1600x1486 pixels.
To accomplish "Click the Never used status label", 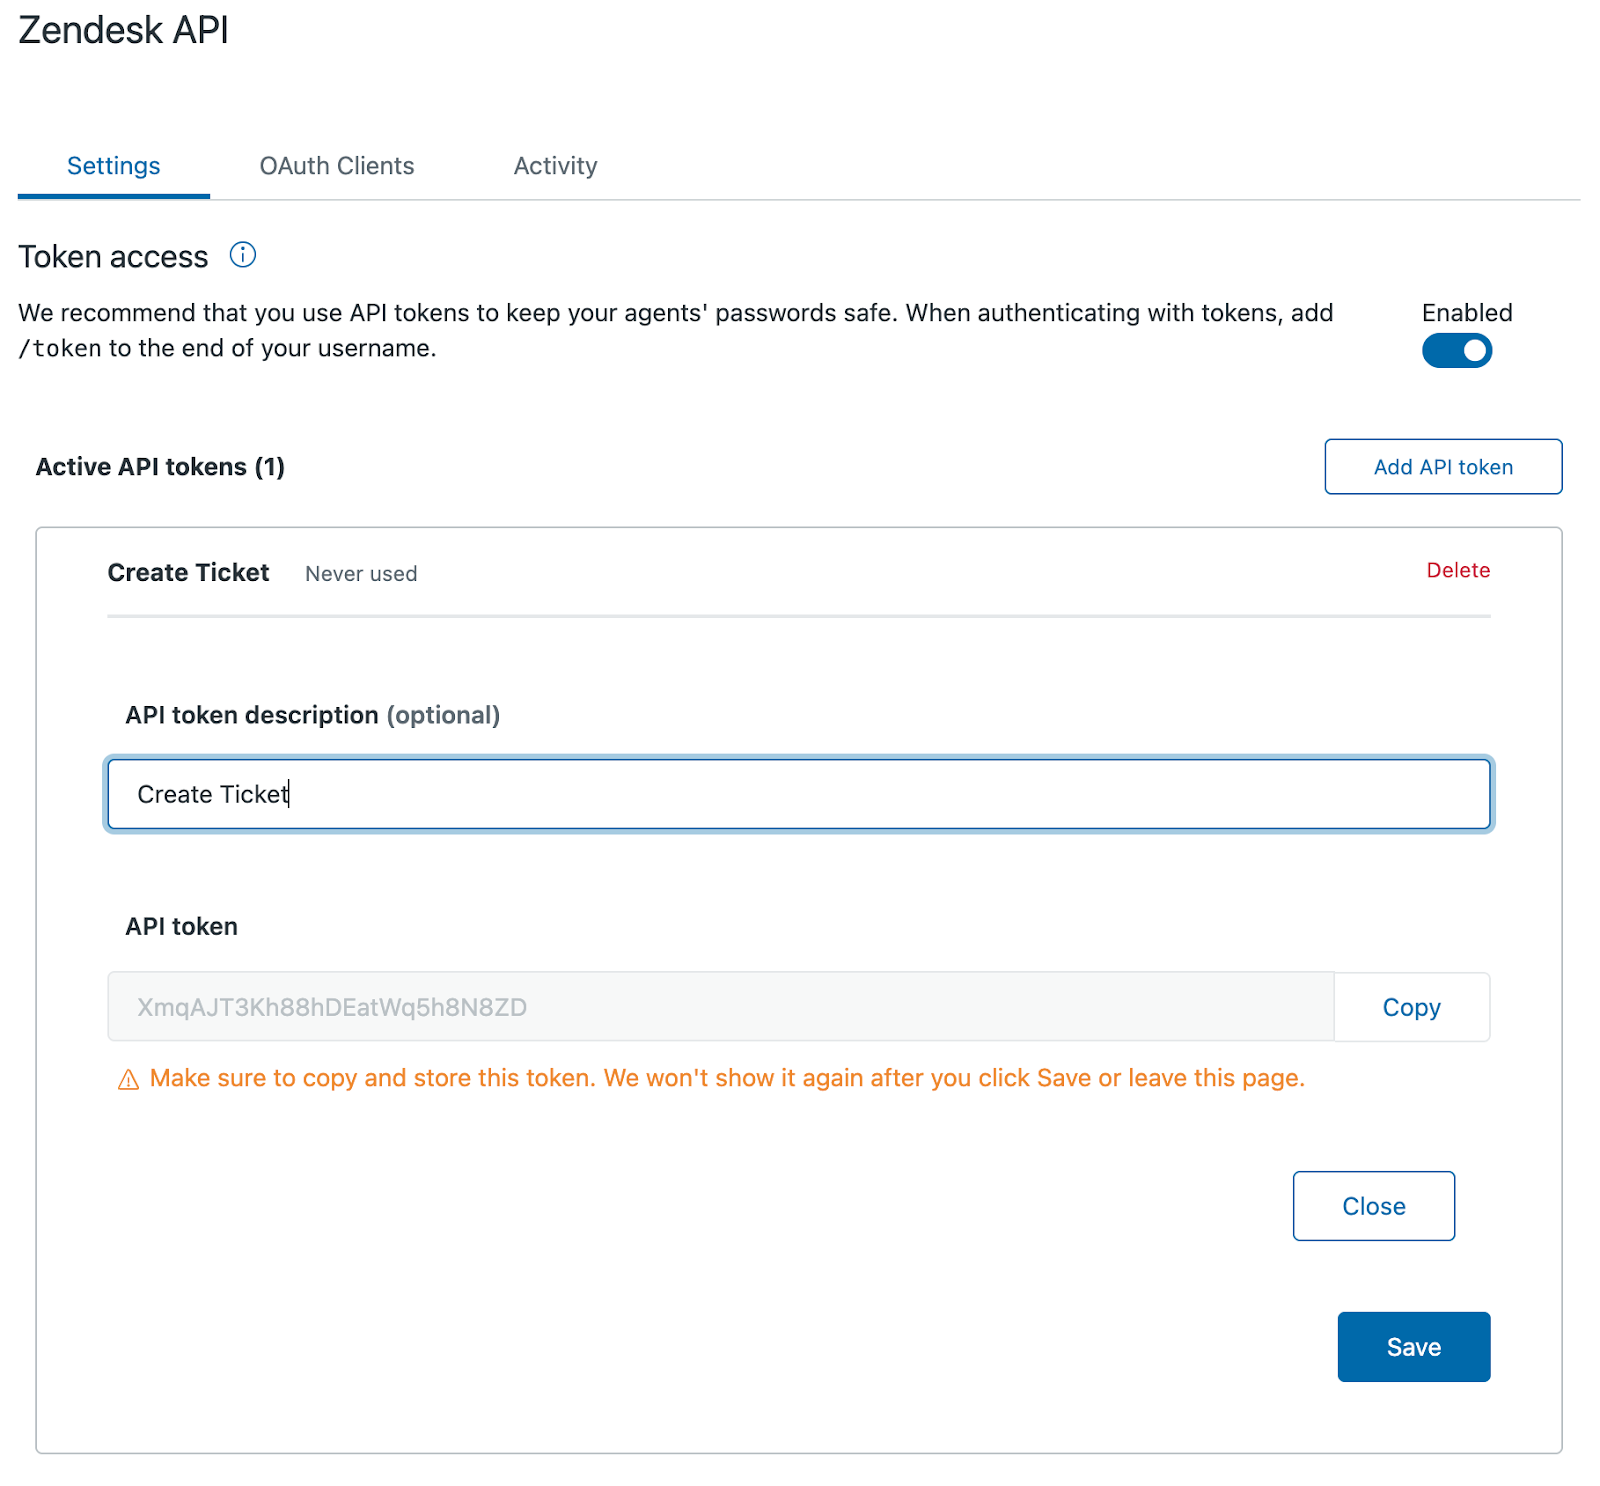I will [361, 574].
